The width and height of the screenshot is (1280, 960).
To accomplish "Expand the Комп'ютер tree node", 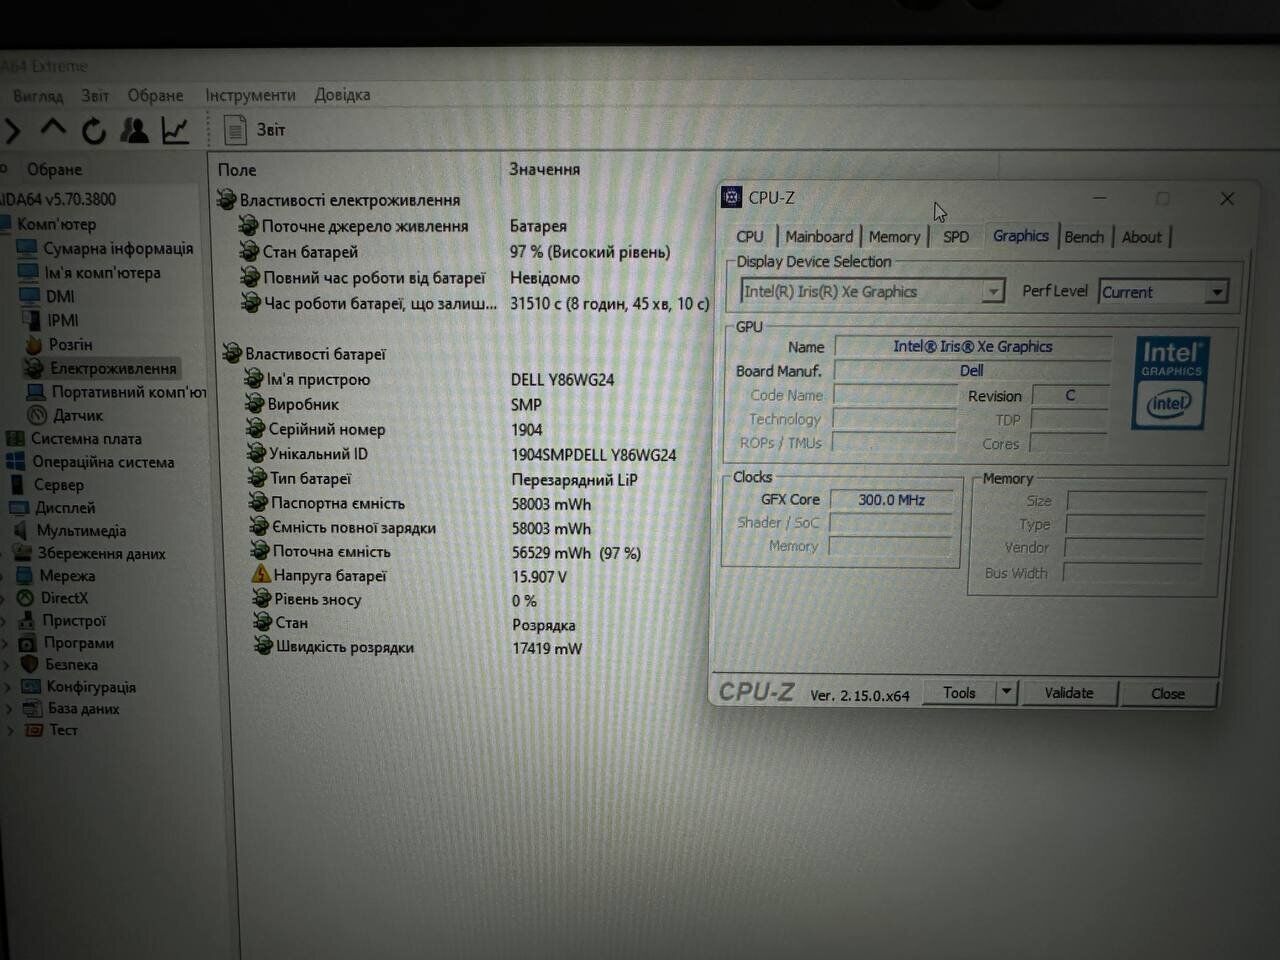I will pos(56,224).
